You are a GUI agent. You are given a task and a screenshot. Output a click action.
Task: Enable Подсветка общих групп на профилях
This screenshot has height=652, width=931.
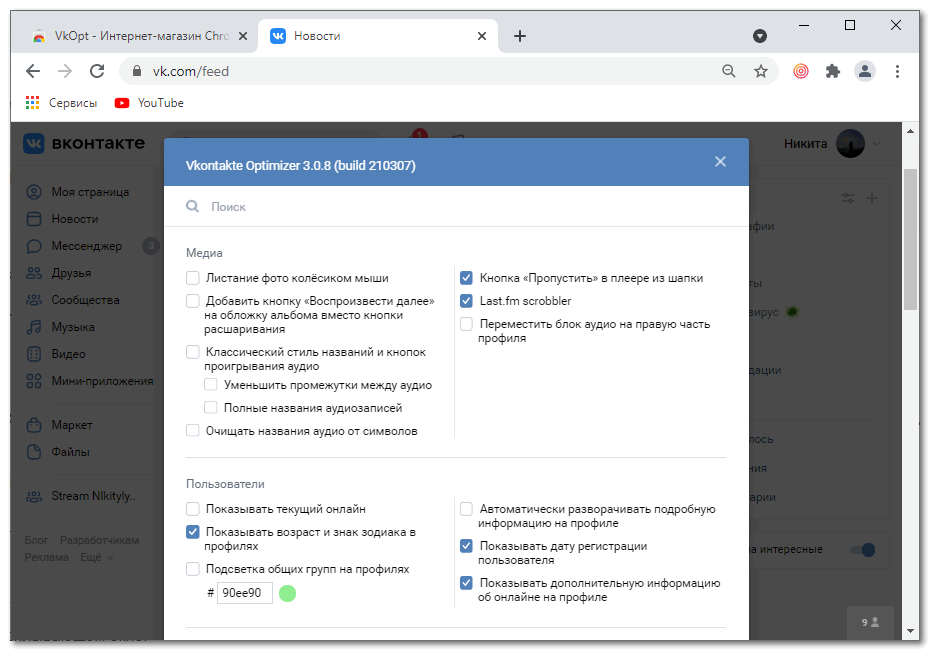click(192, 569)
